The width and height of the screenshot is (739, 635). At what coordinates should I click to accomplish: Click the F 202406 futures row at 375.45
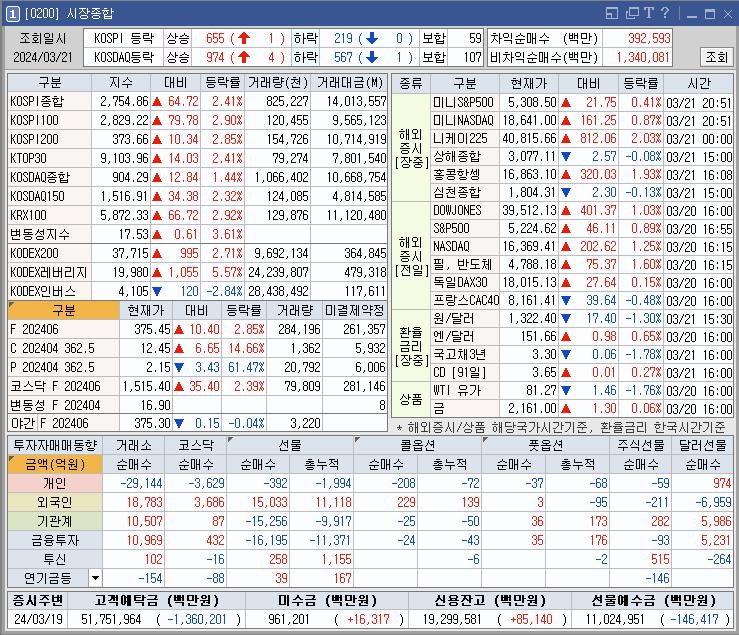pos(197,329)
